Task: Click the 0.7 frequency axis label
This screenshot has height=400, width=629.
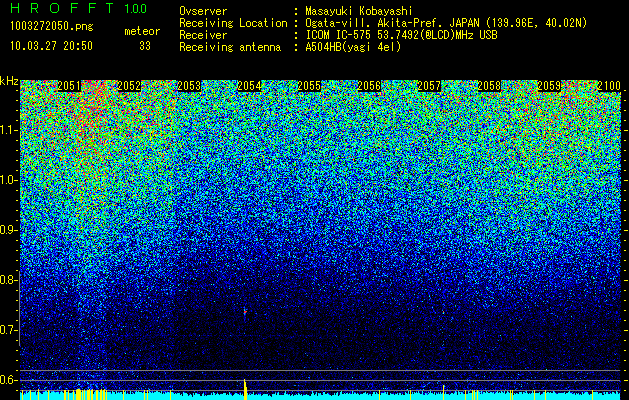Action: [7, 330]
